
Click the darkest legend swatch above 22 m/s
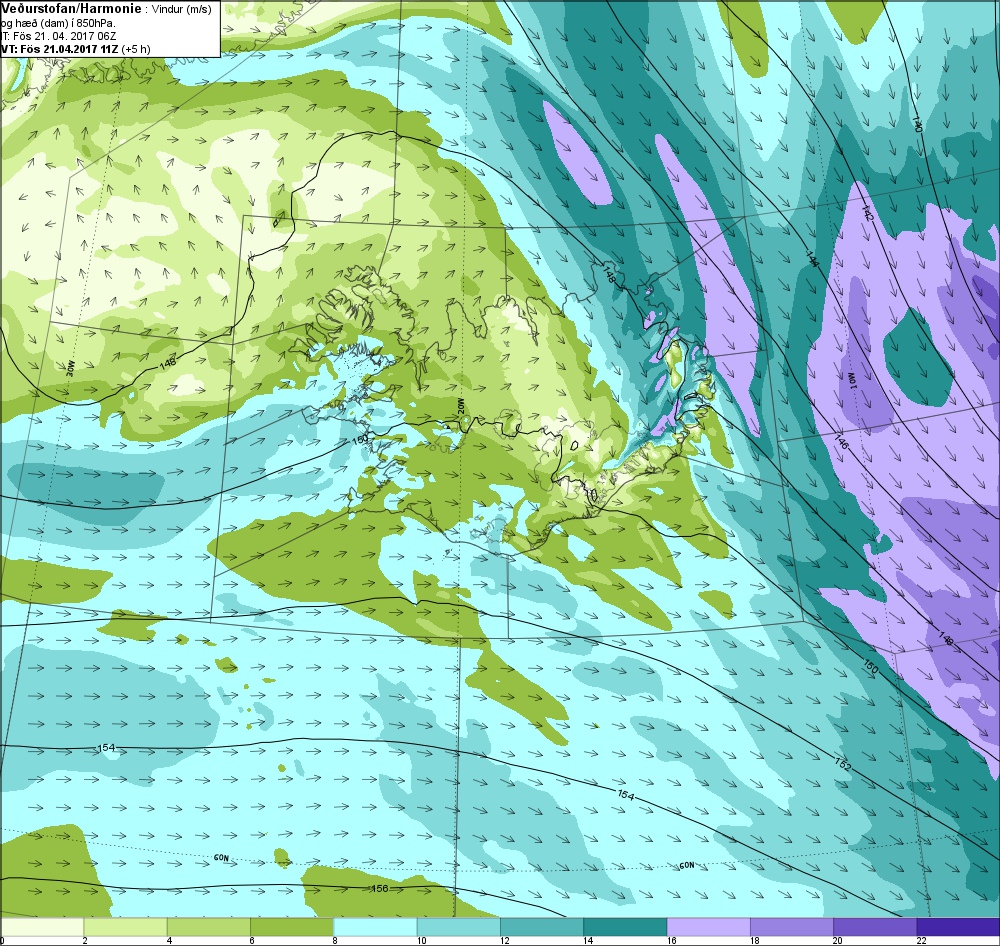click(958, 926)
